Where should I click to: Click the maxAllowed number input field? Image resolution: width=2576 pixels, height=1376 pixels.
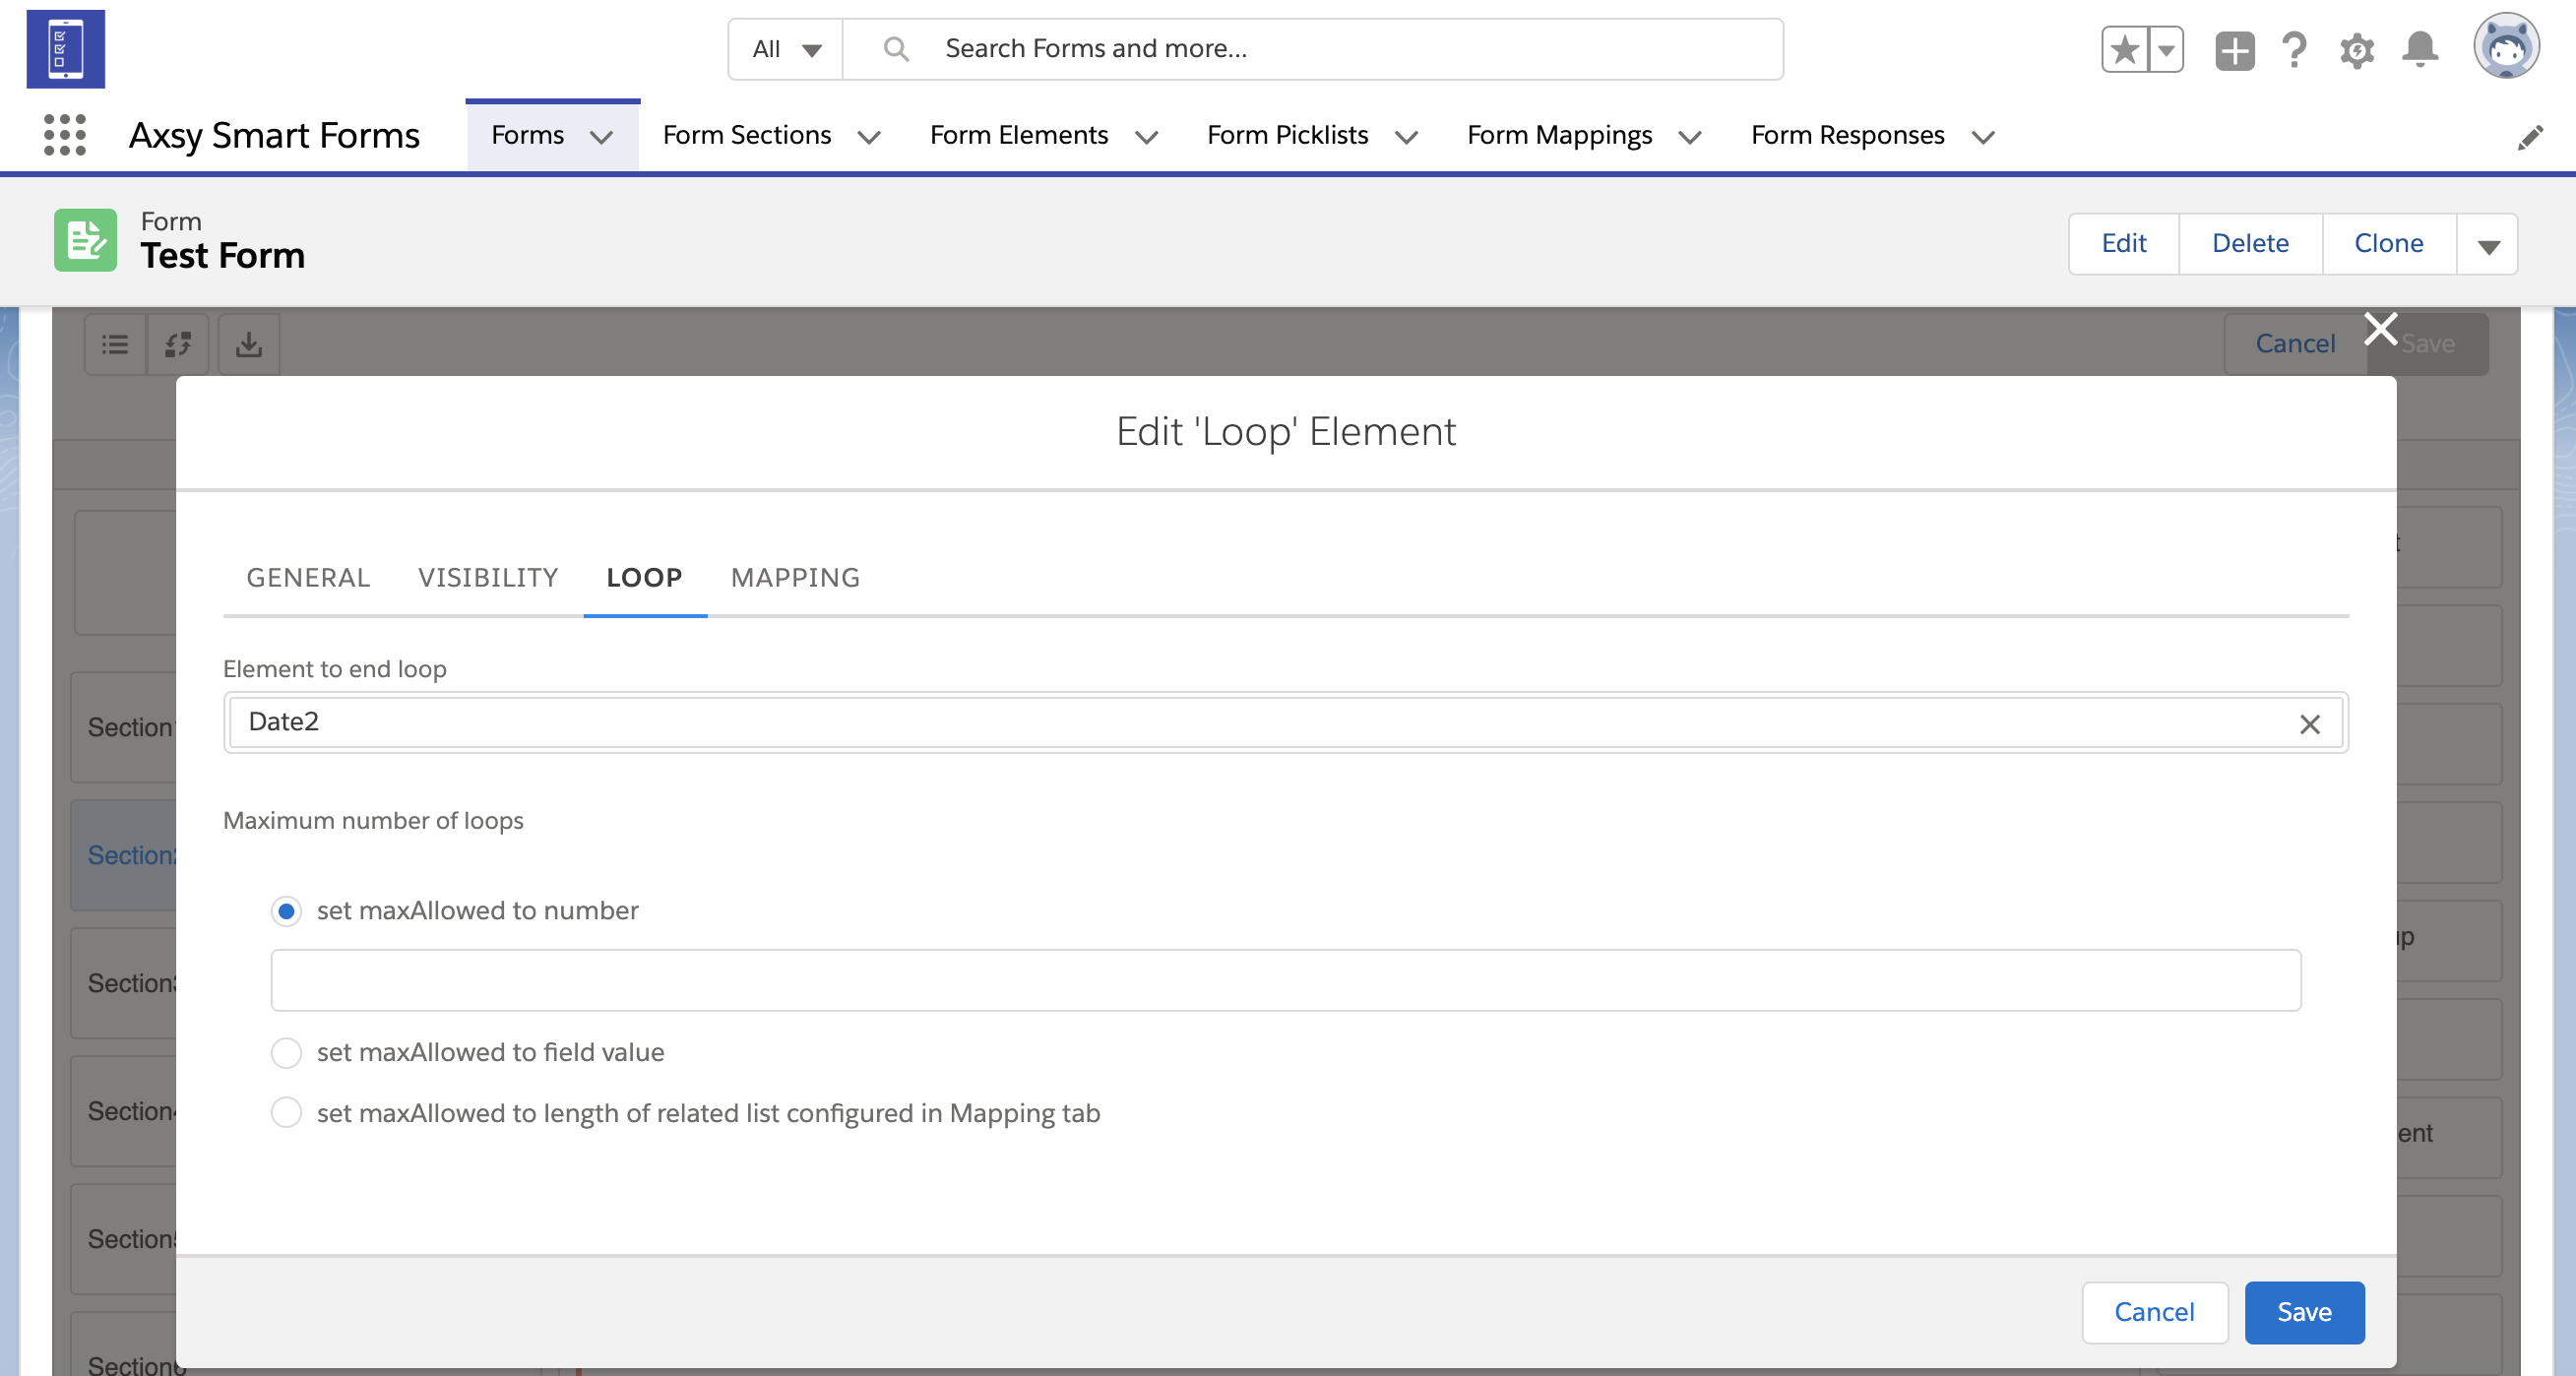point(1285,980)
